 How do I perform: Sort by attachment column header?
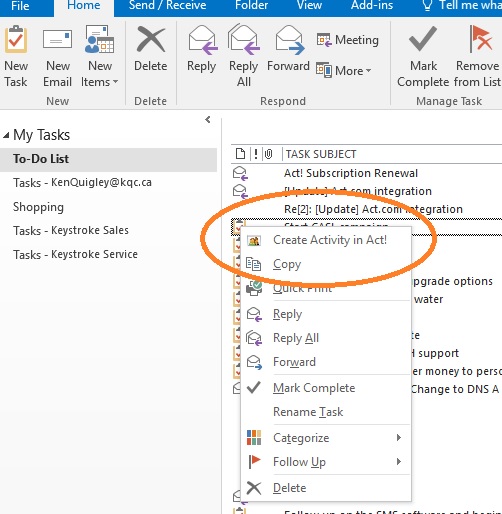(268, 154)
